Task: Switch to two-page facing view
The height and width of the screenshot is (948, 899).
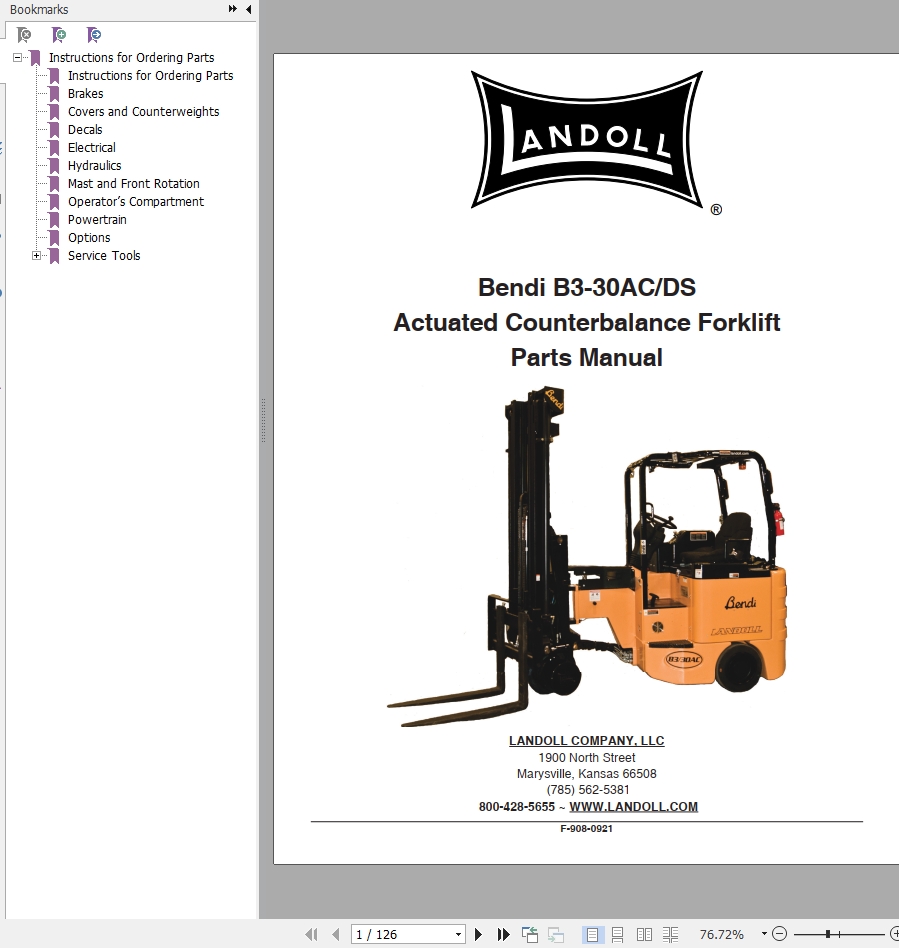Action: [x=644, y=935]
